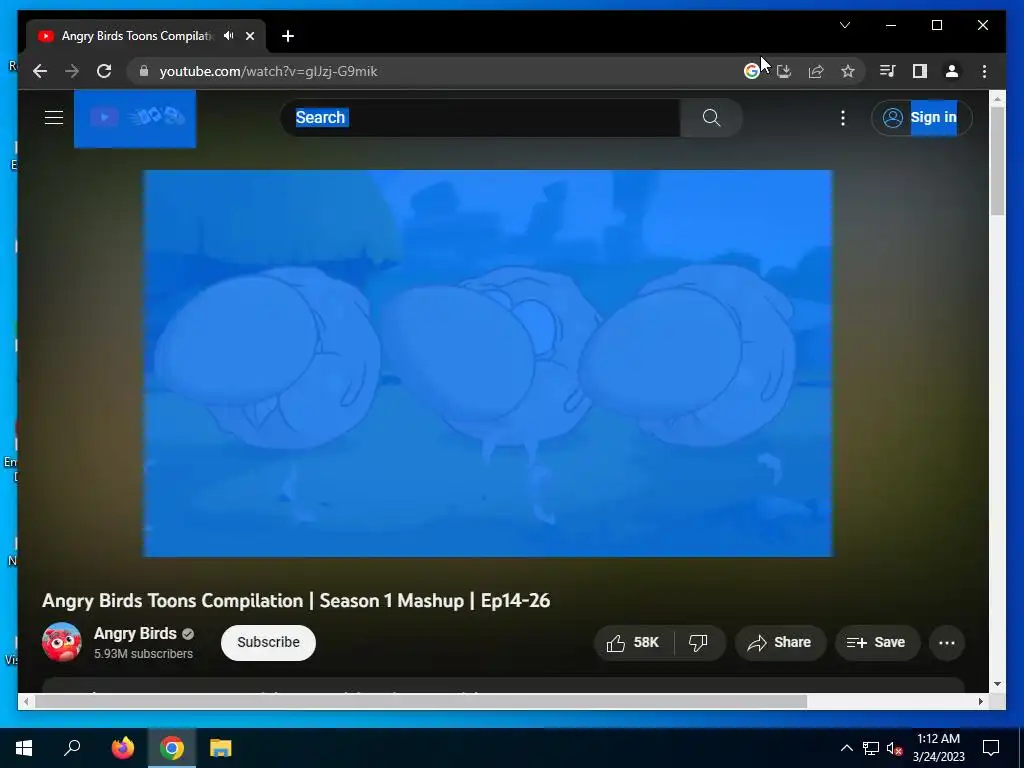Click the 5.93M subscribers text
Viewport: 1024px width, 768px height.
point(144,654)
